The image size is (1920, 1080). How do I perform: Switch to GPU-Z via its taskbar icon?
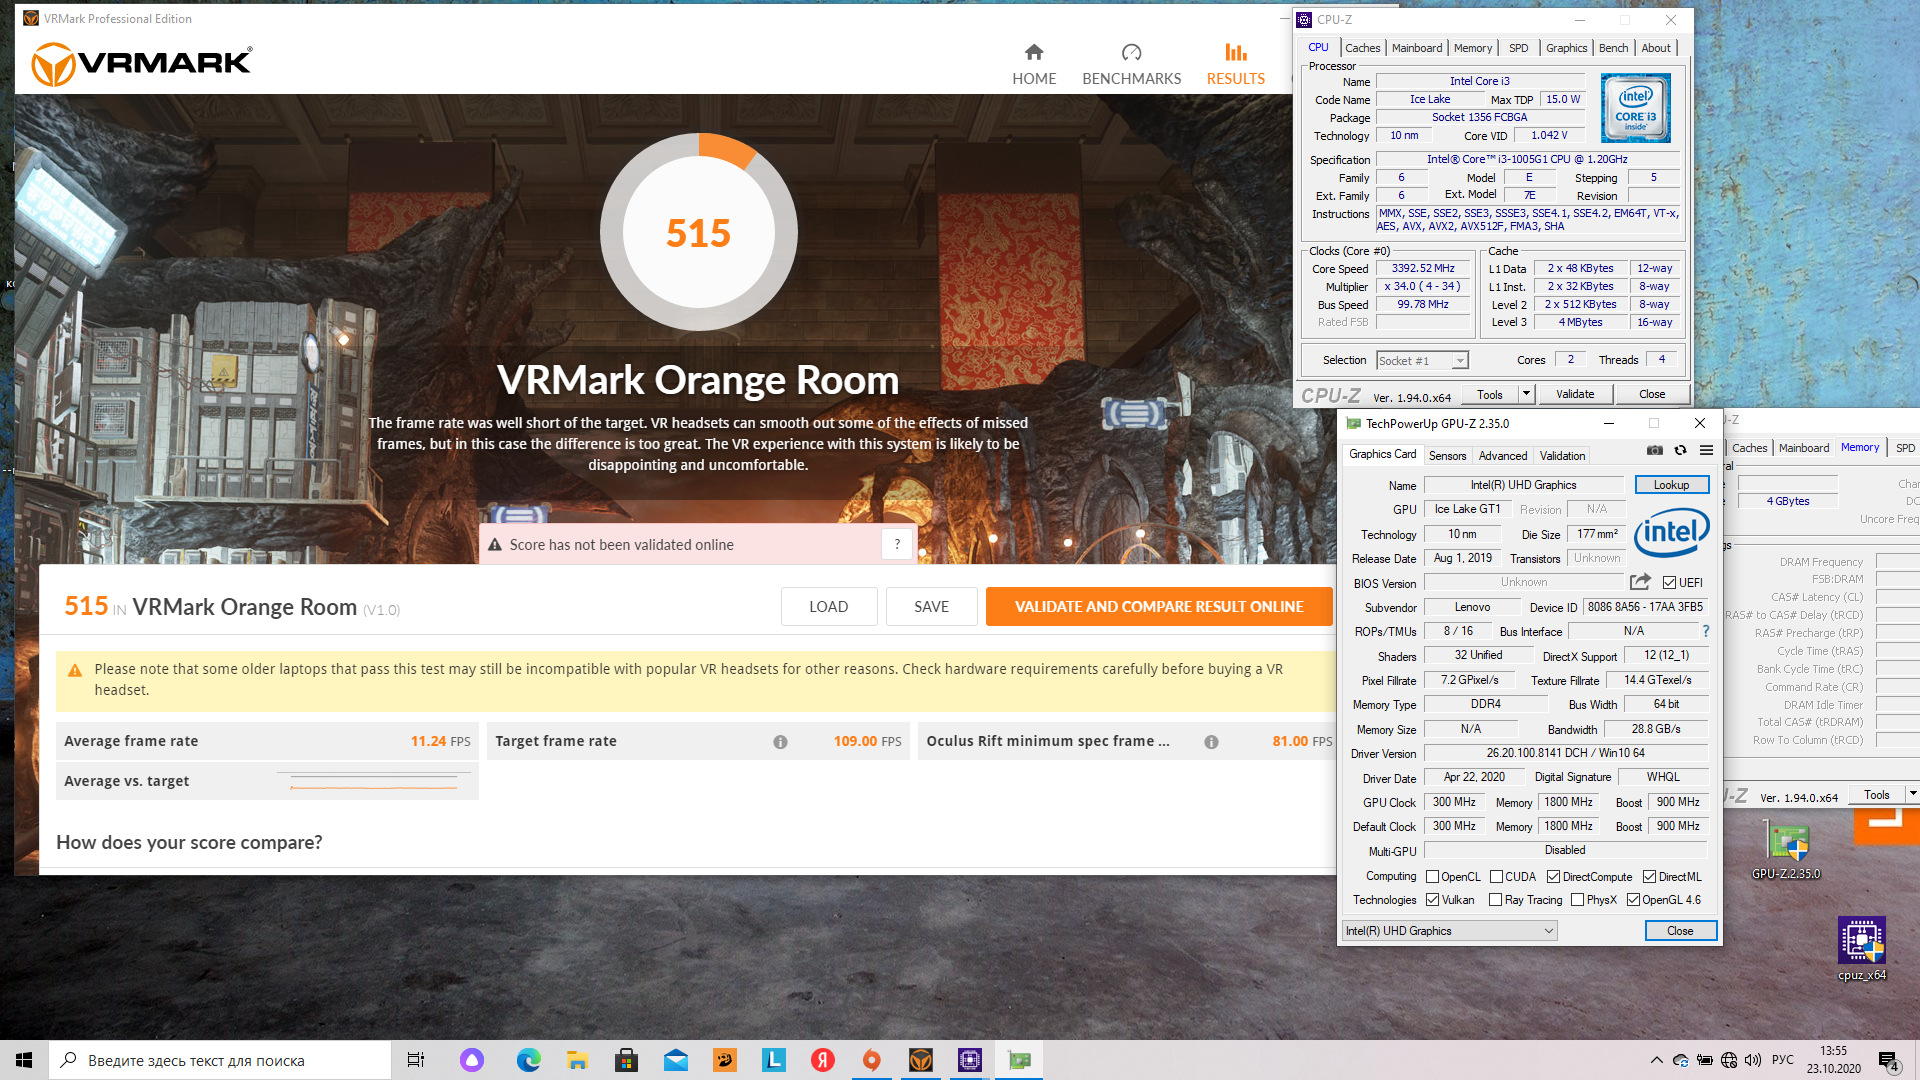(1019, 1060)
